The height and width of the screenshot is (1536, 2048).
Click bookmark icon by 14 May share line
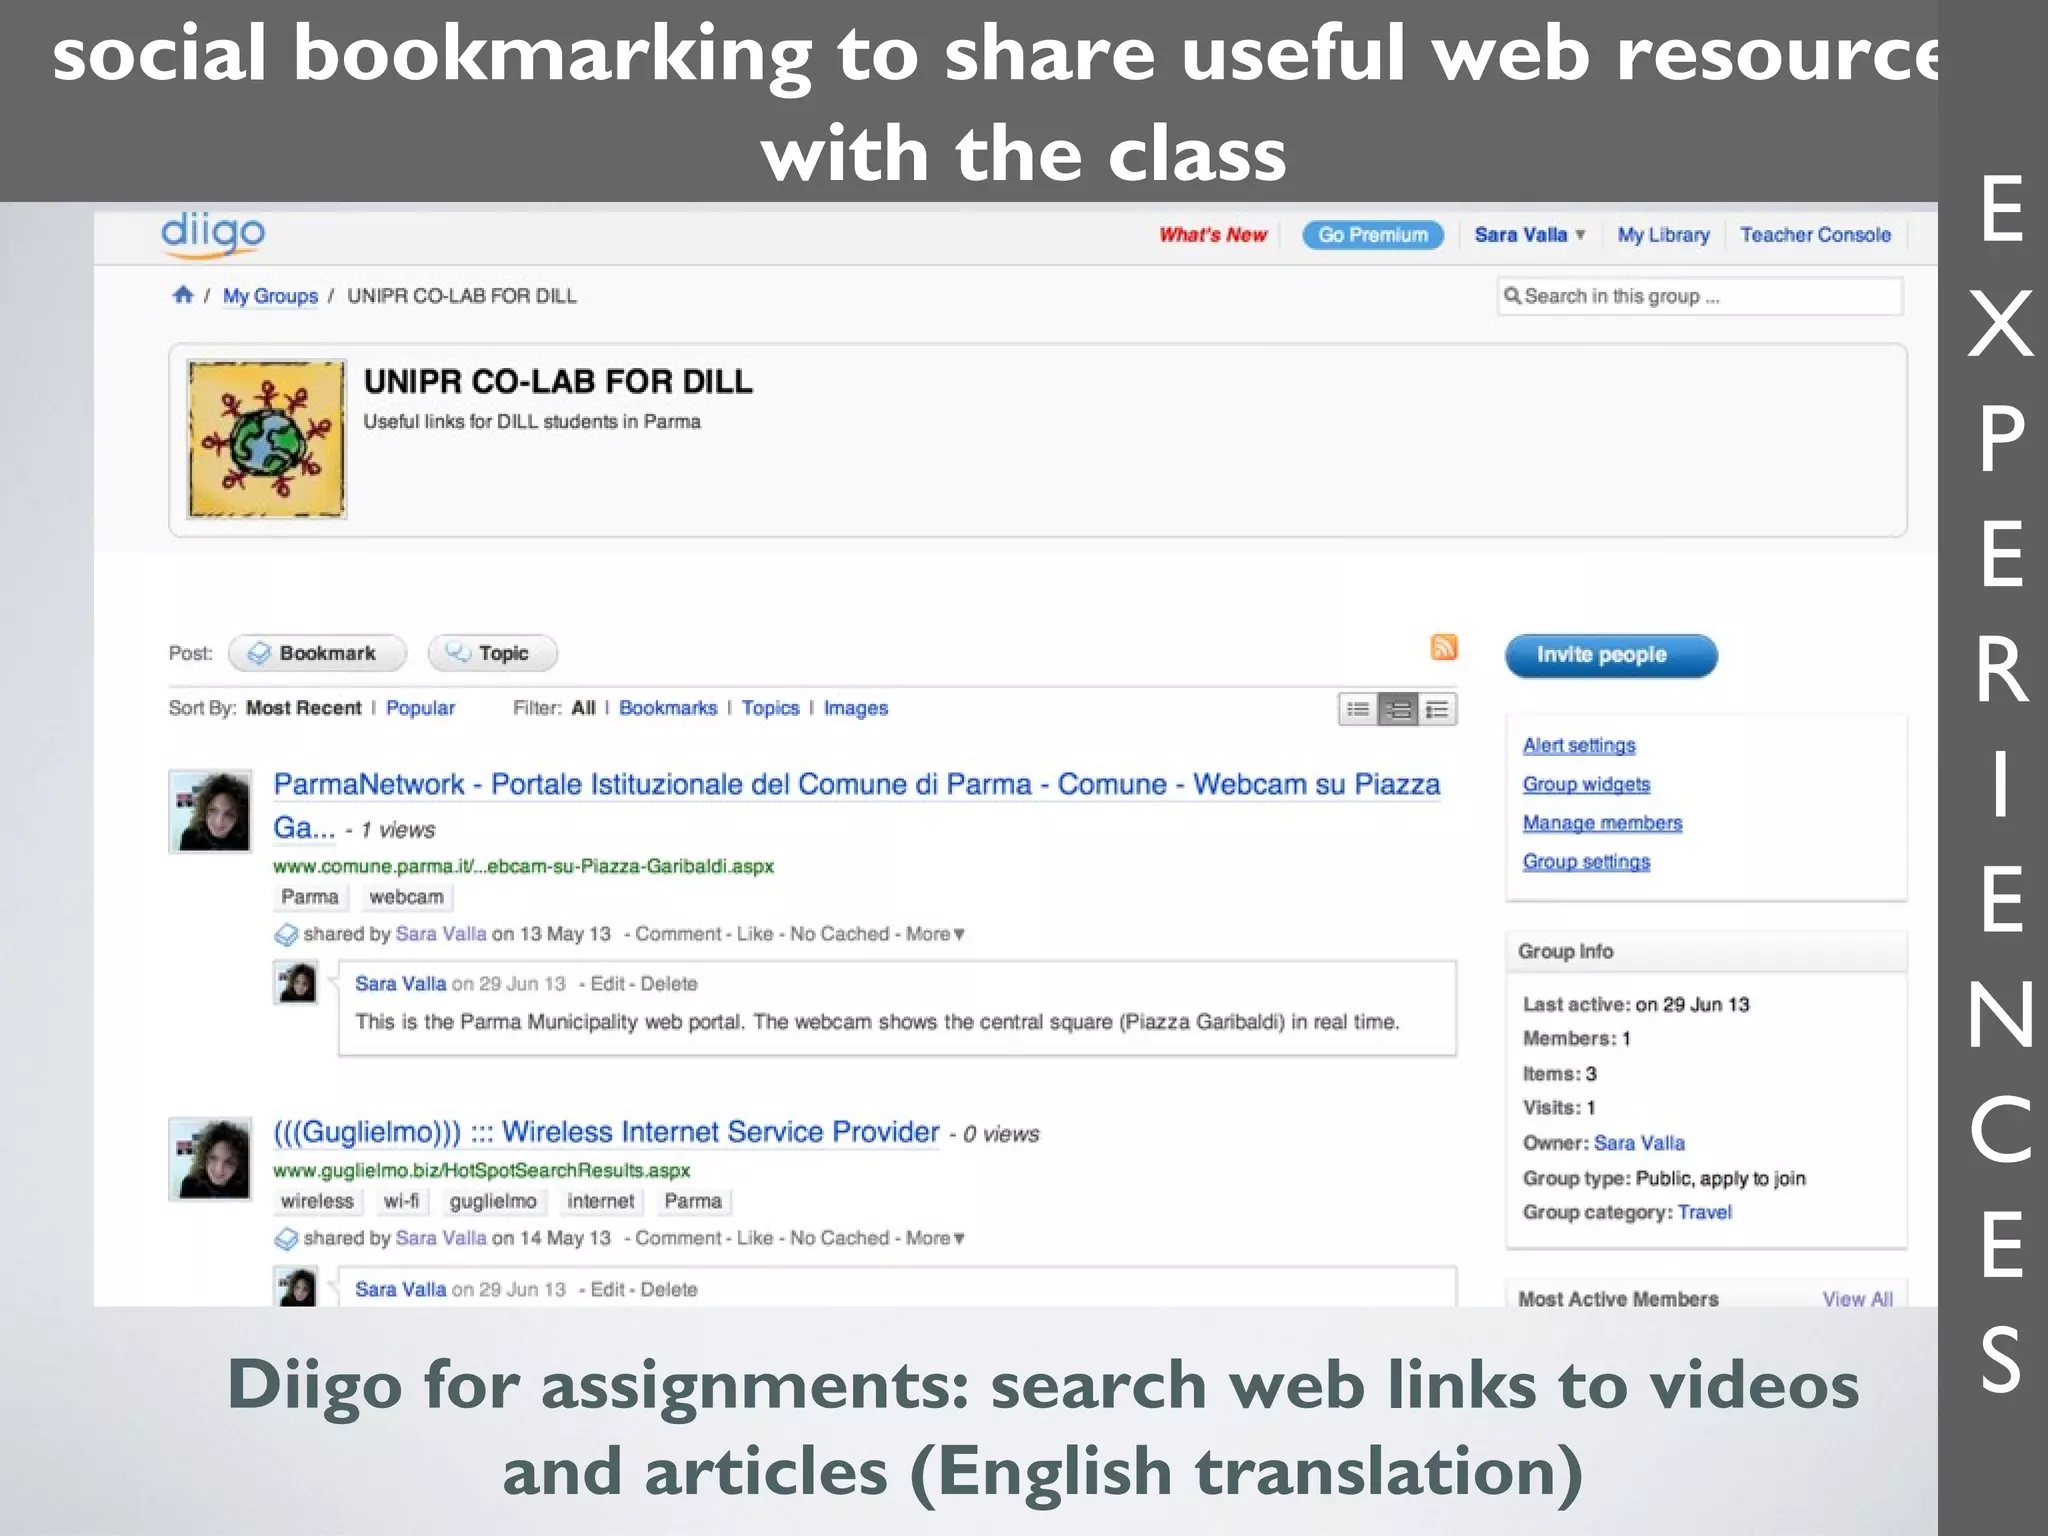(286, 1239)
